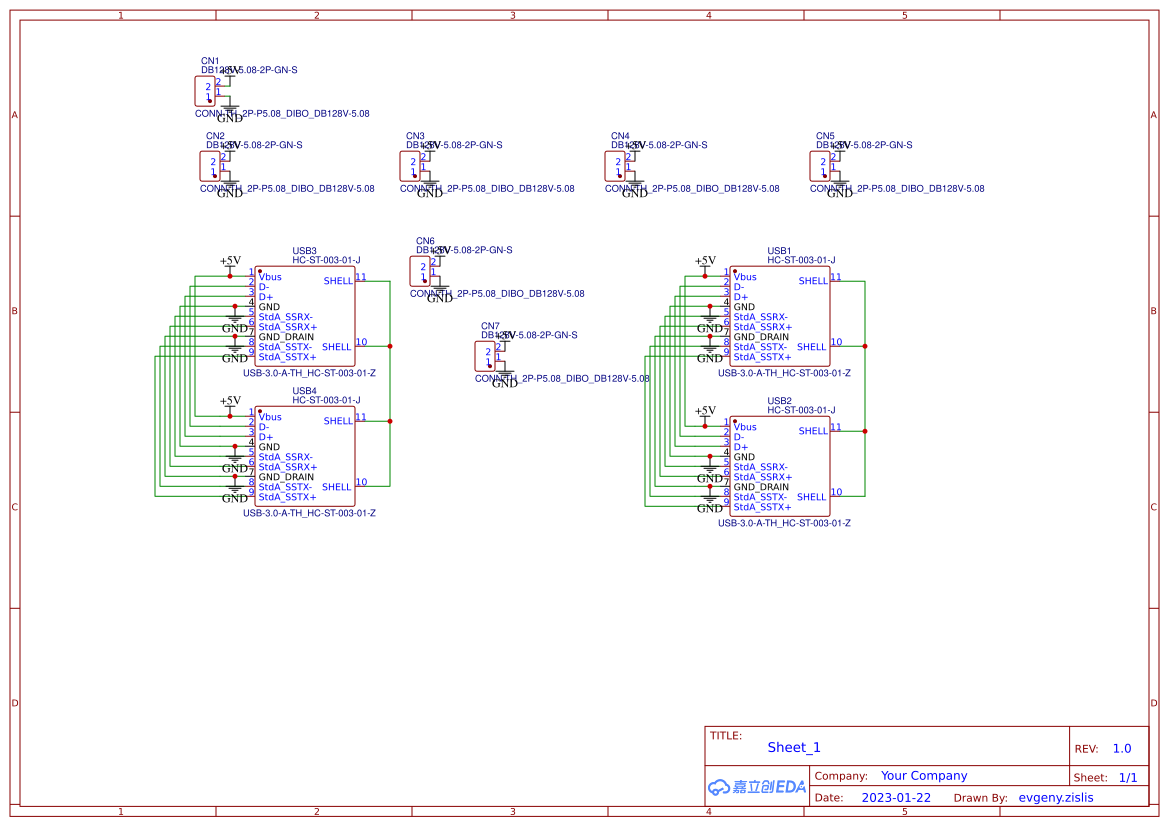The height and width of the screenshot is (827, 1169).
Task: Click the drawn-by name evgeny.zislis
Action: click(1056, 797)
